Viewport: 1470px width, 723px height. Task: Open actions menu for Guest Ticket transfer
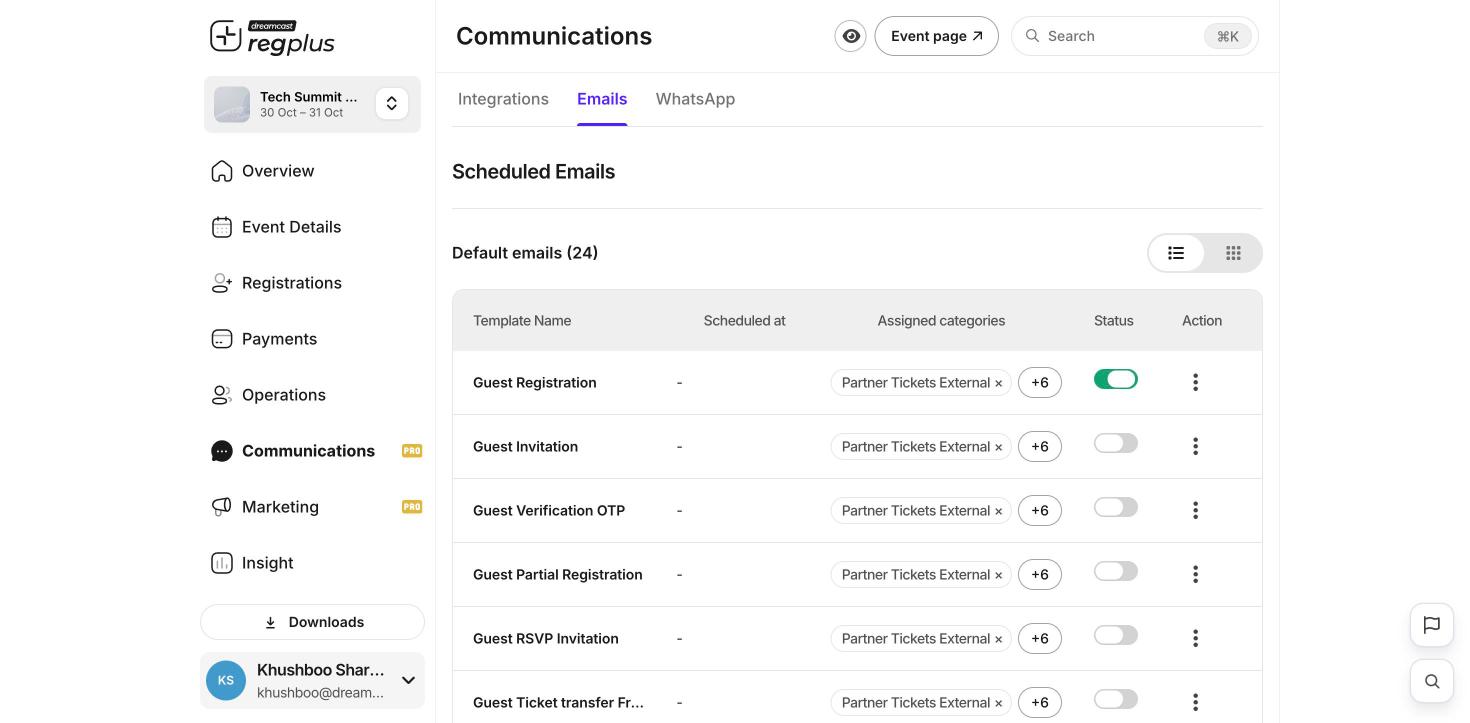point(1195,702)
